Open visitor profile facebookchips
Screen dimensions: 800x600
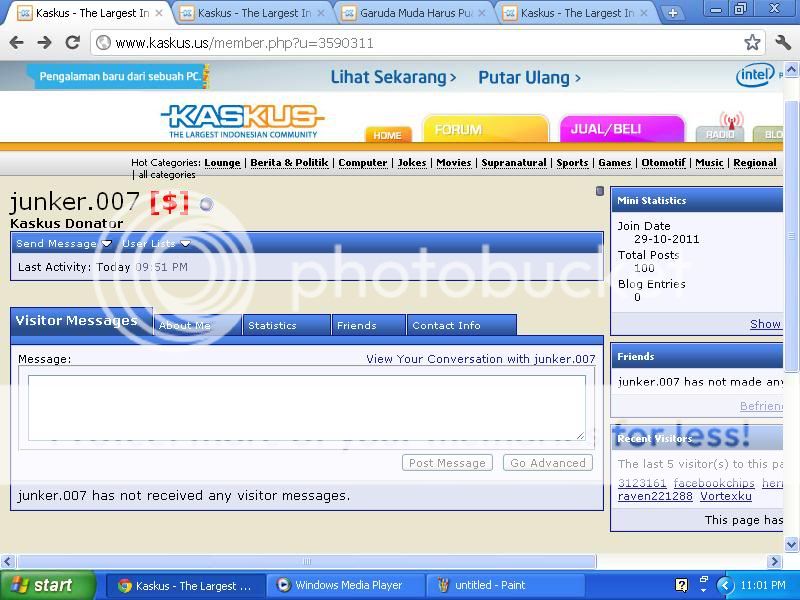714,483
